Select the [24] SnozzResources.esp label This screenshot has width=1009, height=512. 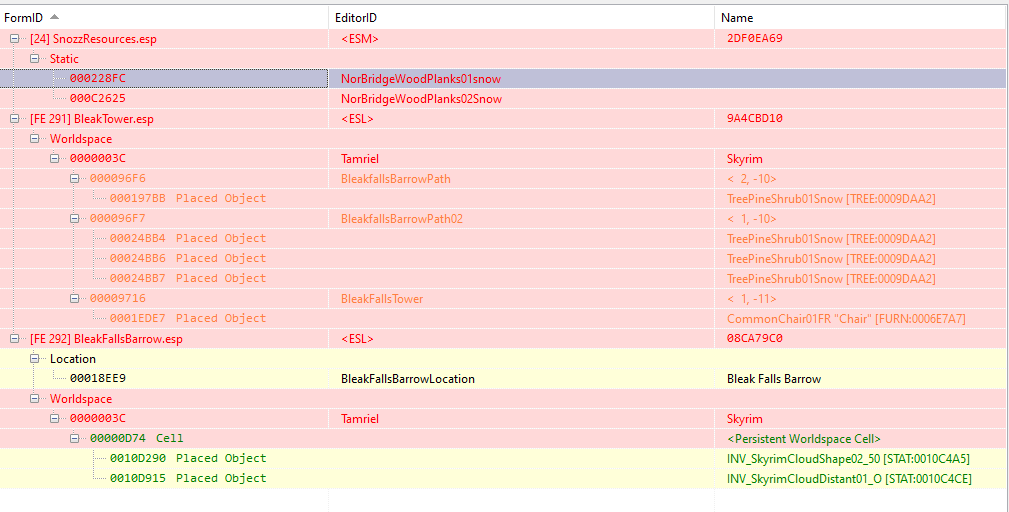pyautogui.click(x=93, y=39)
